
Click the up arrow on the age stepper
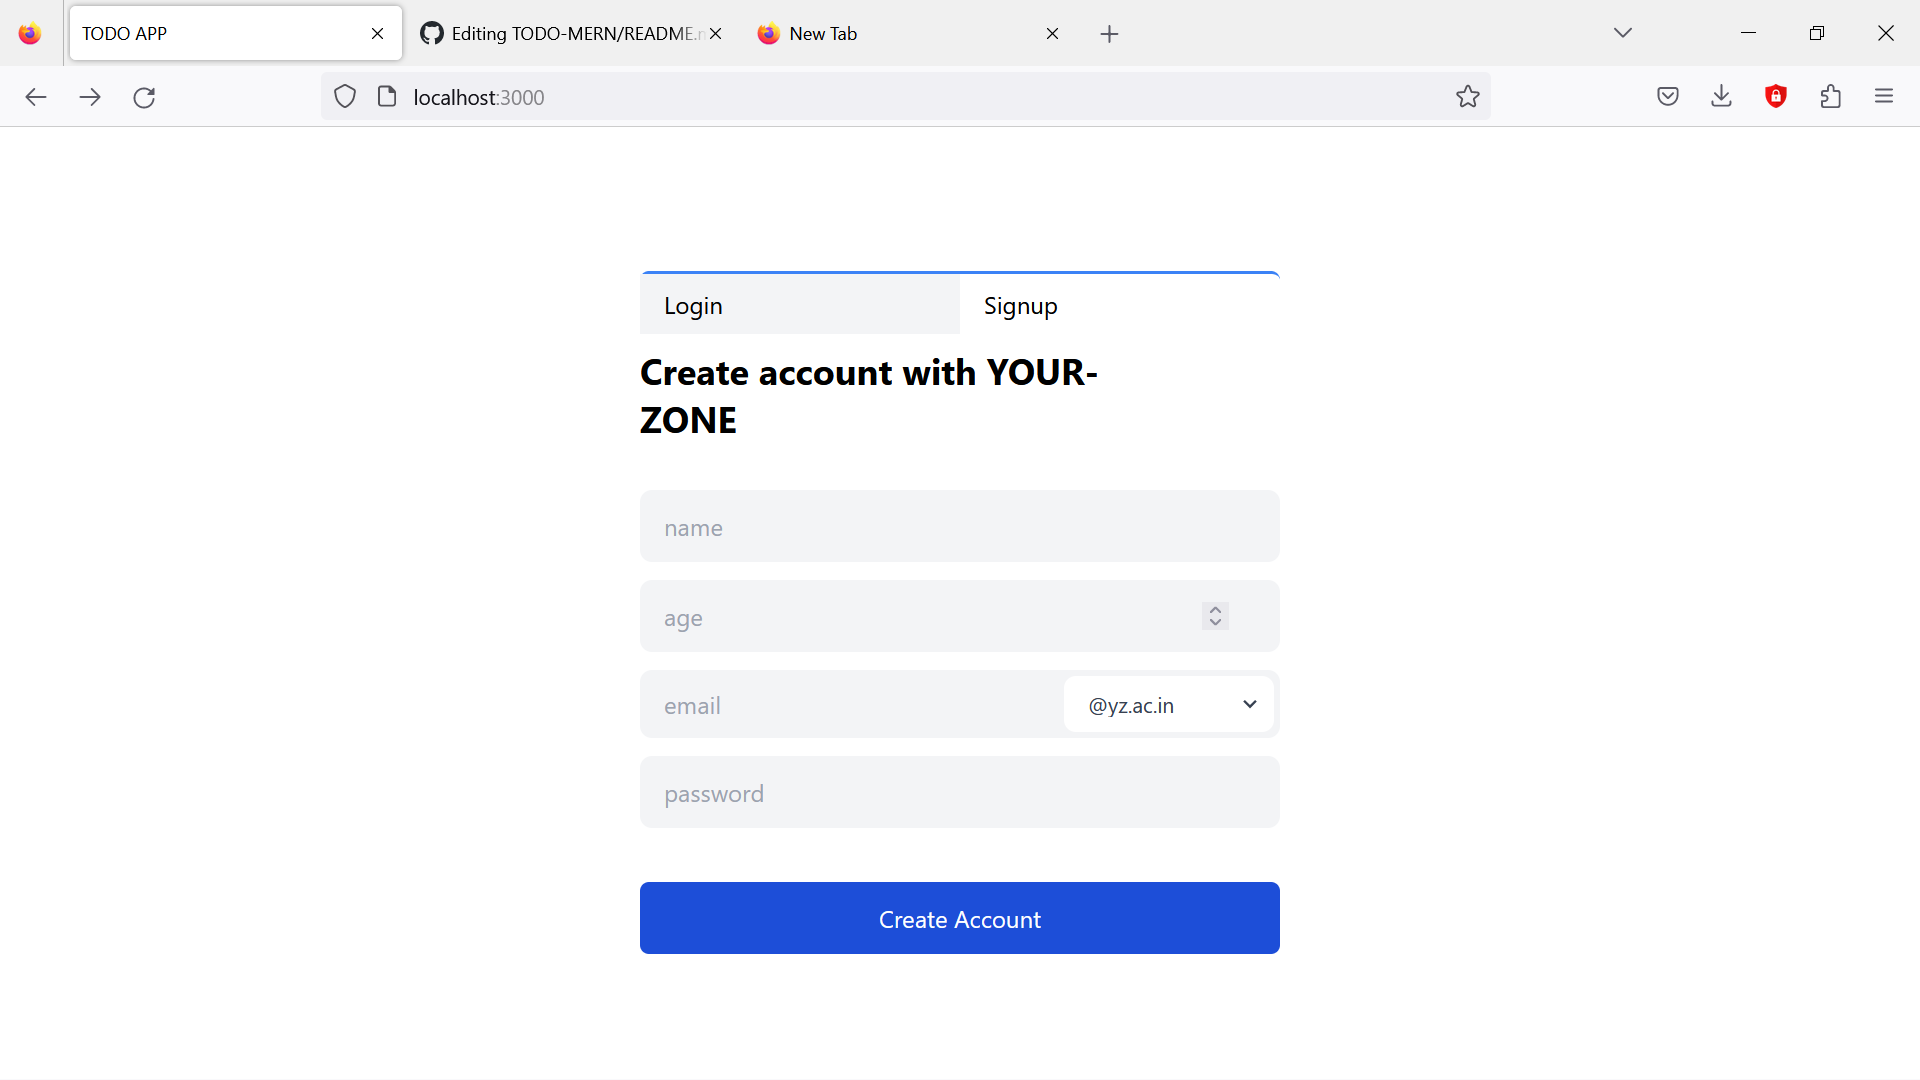pos(1213,610)
